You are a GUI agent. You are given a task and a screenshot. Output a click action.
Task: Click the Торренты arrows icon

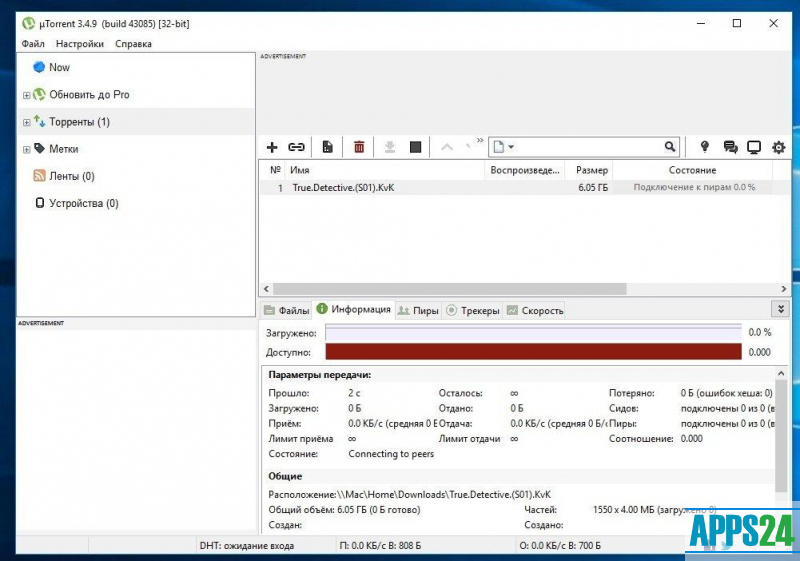click(x=39, y=121)
